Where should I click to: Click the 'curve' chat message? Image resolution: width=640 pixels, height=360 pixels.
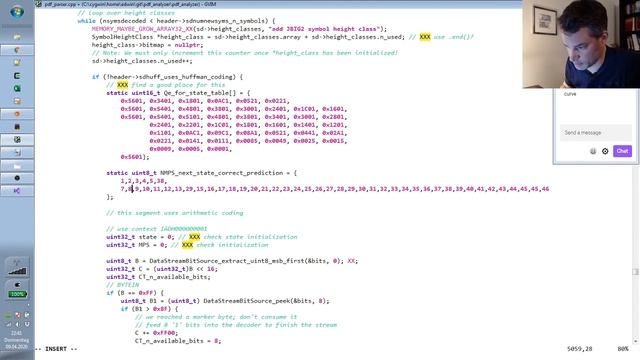(570, 94)
